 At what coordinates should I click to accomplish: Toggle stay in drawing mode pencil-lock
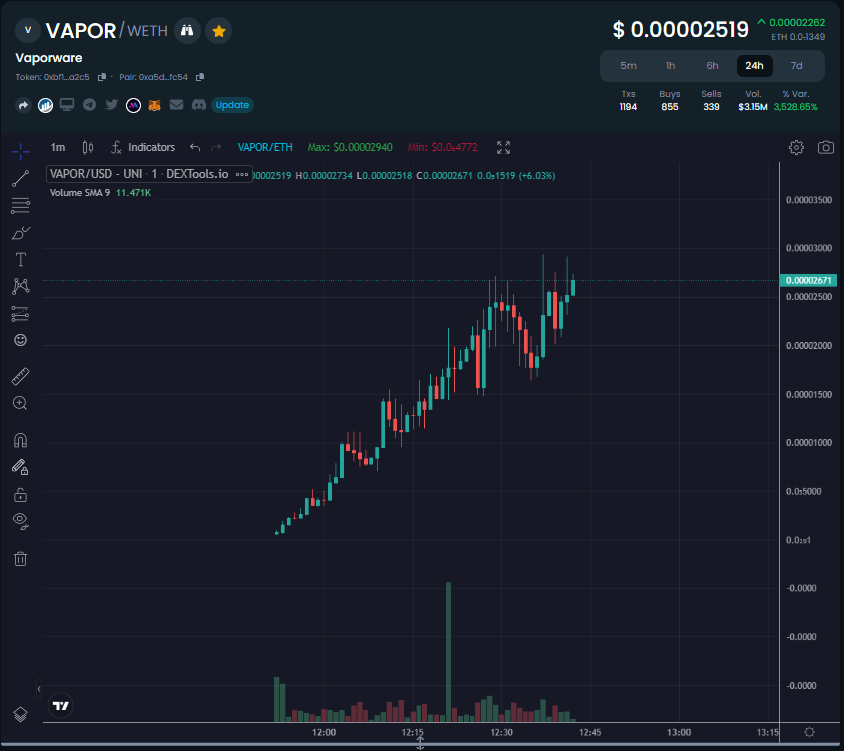point(20,467)
